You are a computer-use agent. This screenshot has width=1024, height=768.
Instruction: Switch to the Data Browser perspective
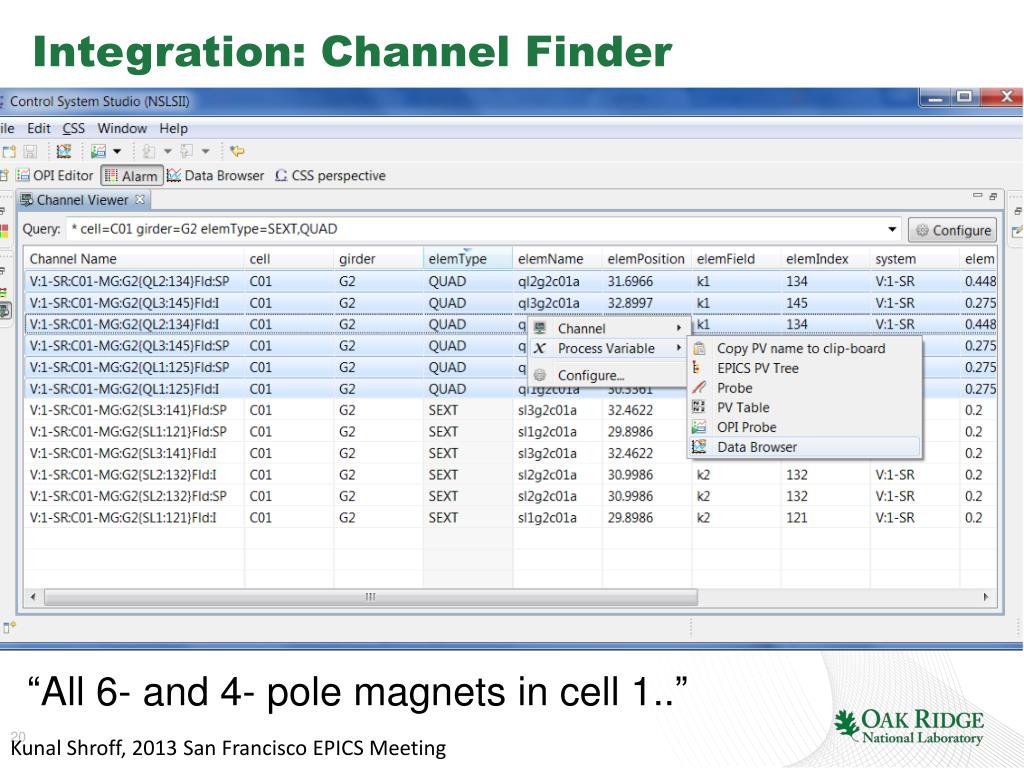point(216,176)
